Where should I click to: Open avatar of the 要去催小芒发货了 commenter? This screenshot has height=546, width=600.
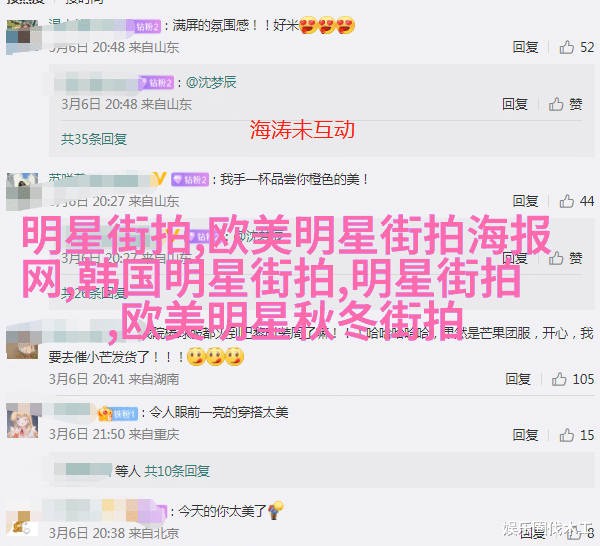click(22, 343)
